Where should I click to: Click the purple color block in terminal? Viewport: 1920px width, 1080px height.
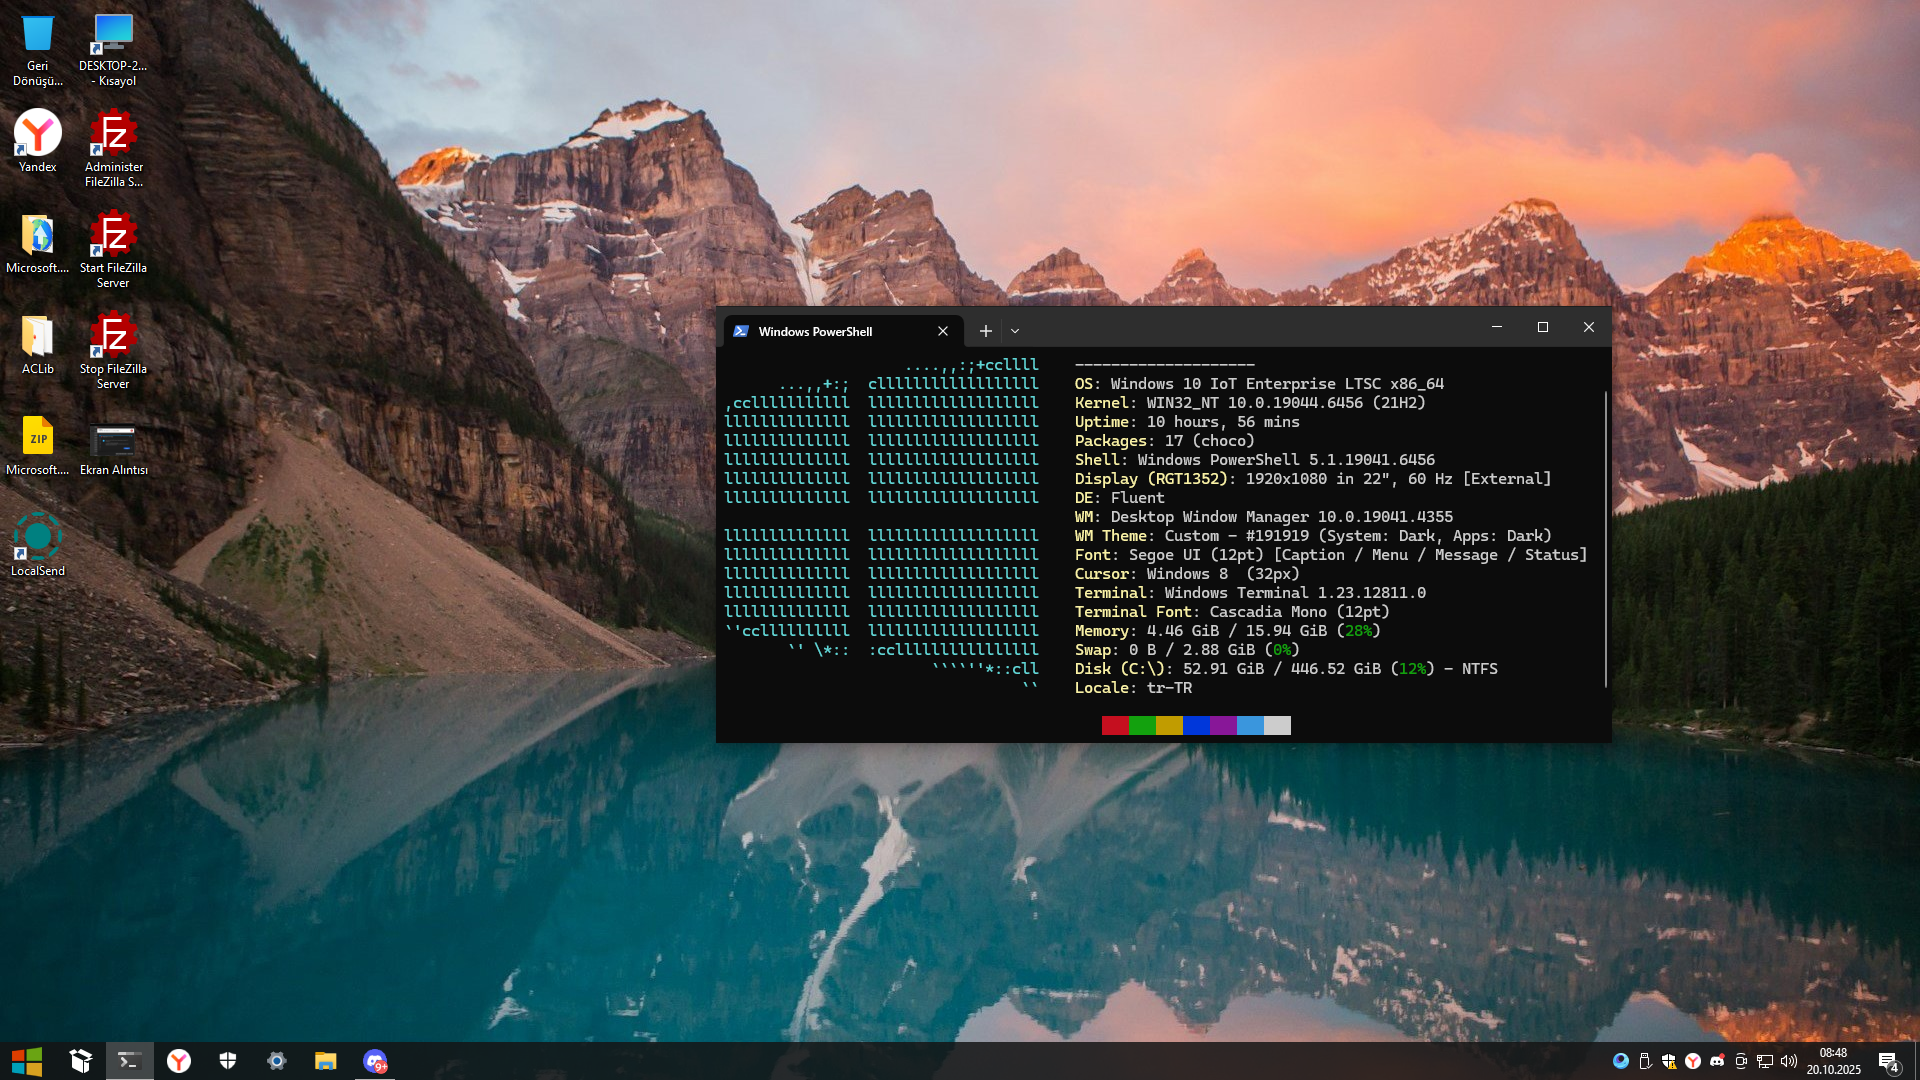tap(1223, 725)
